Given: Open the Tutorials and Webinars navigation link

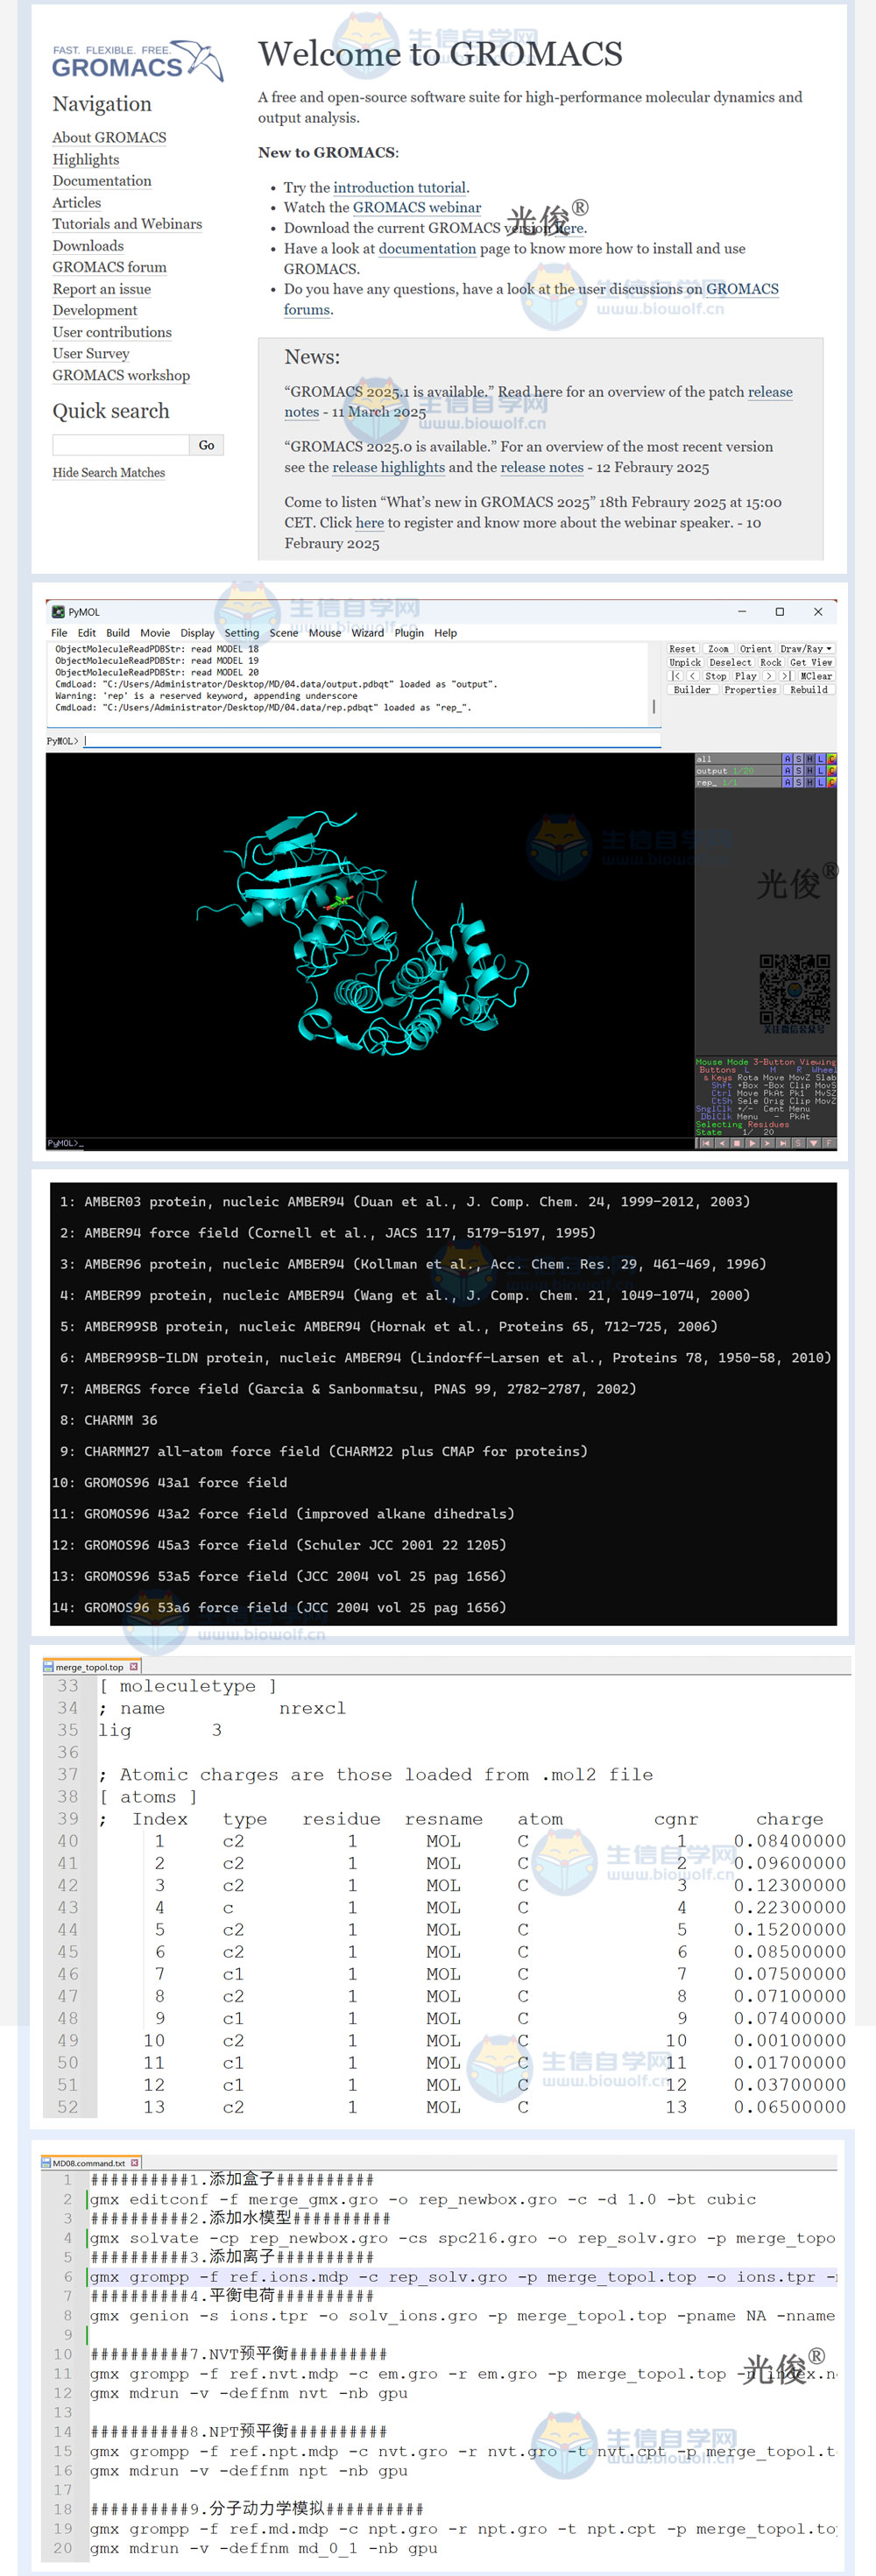Looking at the screenshot, I should click(x=127, y=224).
